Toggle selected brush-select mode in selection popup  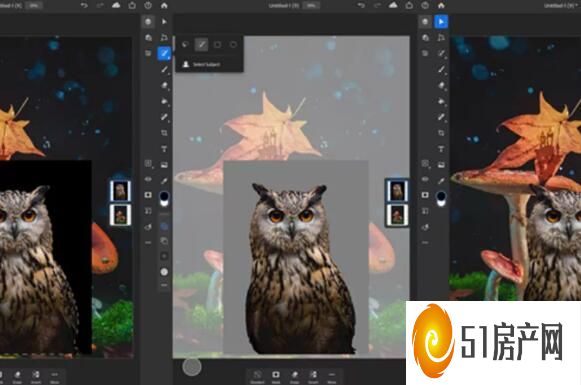202,45
